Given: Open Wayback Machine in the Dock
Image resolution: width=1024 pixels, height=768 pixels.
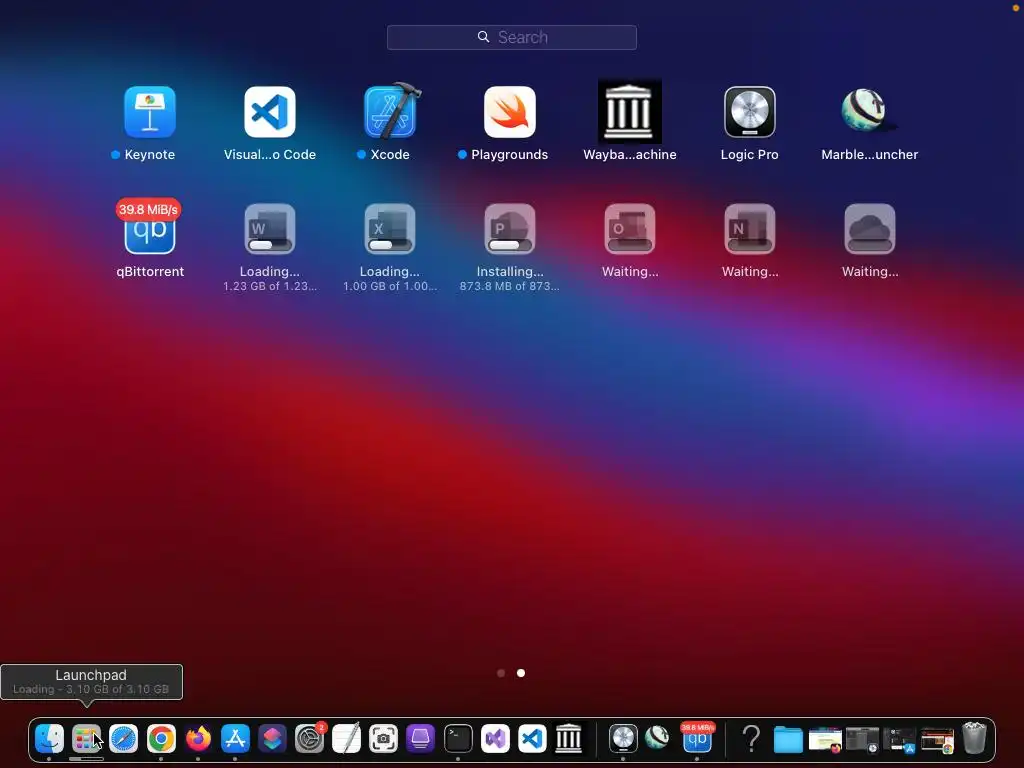Looking at the screenshot, I should point(569,739).
